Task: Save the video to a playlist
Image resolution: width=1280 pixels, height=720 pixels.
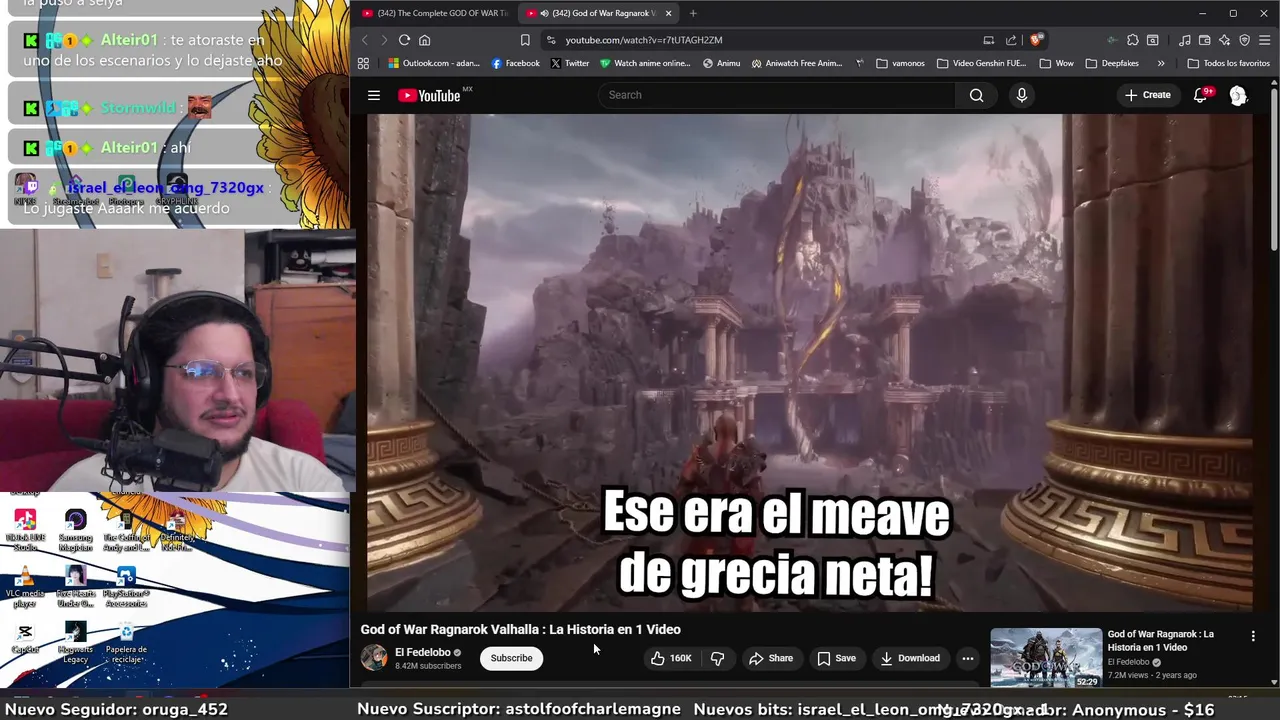Action: click(x=836, y=658)
